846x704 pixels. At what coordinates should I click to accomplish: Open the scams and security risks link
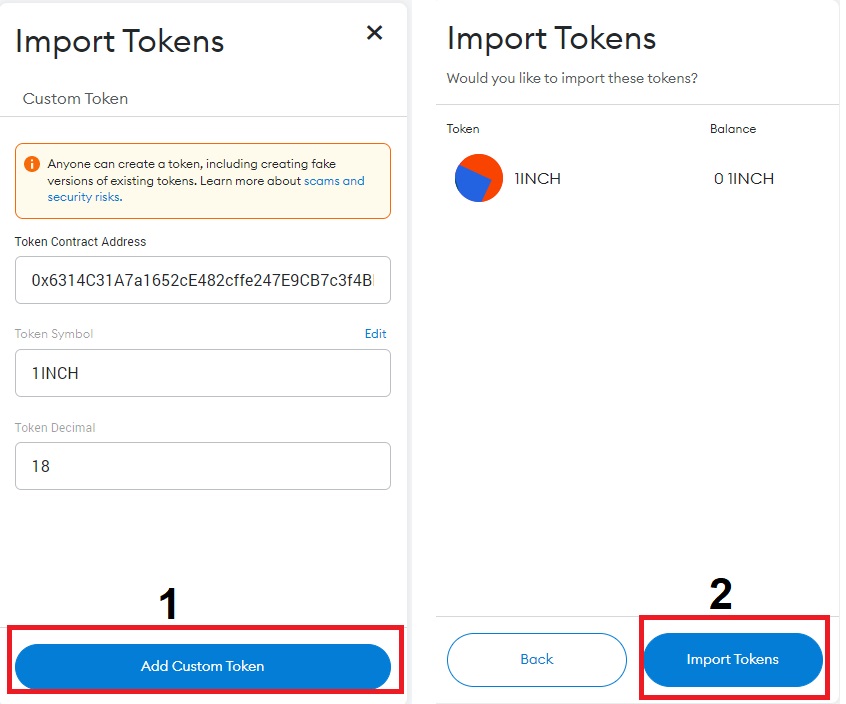206,189
